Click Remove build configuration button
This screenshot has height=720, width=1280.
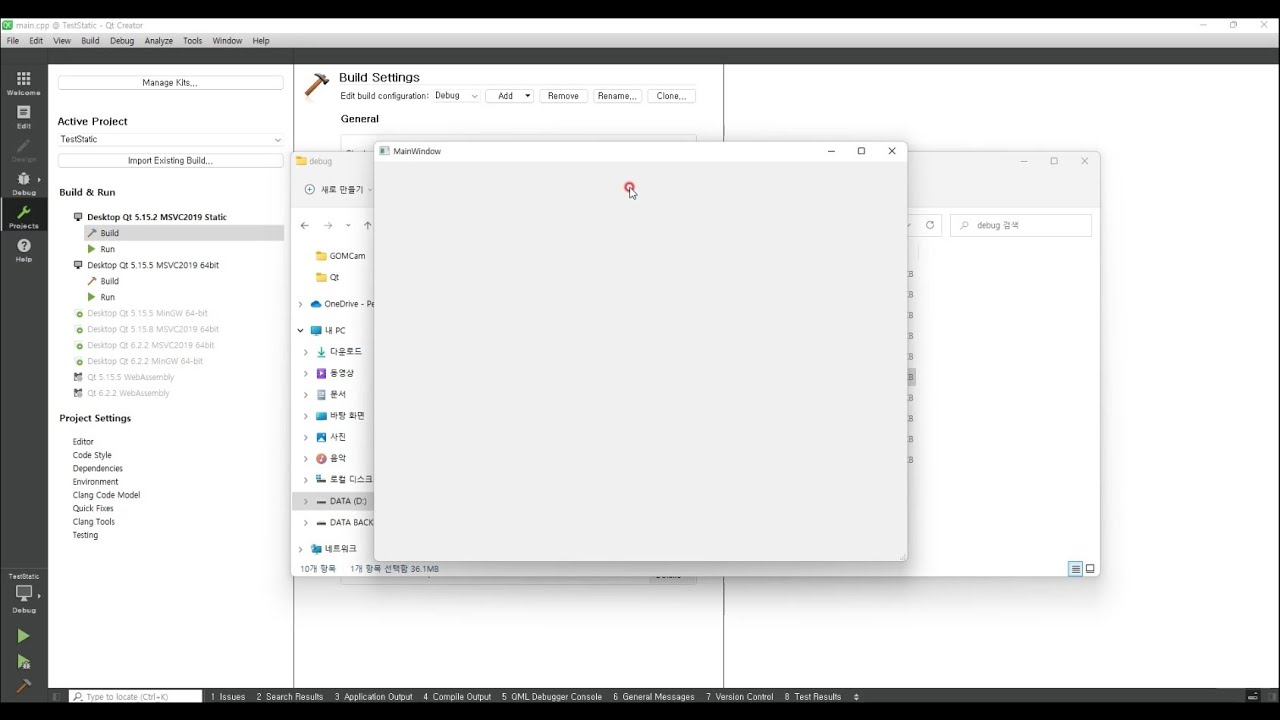click(x=563, y=96)
